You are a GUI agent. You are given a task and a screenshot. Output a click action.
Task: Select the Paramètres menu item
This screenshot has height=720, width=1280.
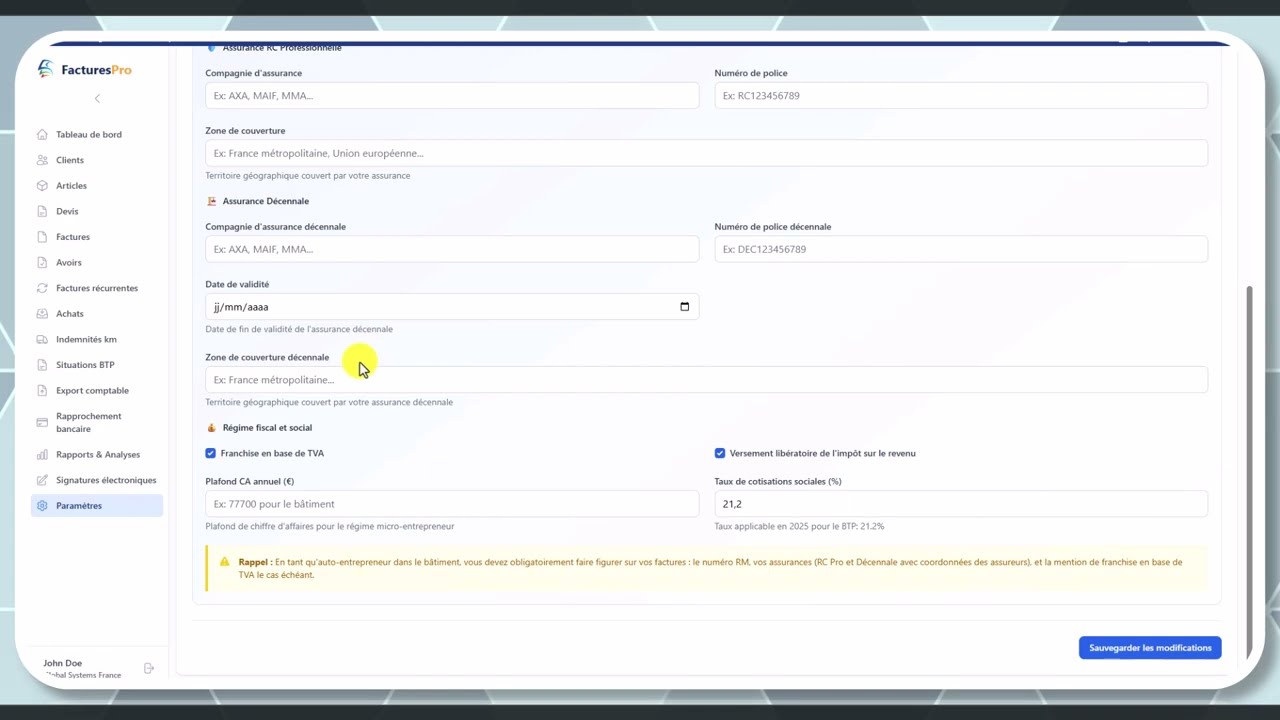pos(96,506)
